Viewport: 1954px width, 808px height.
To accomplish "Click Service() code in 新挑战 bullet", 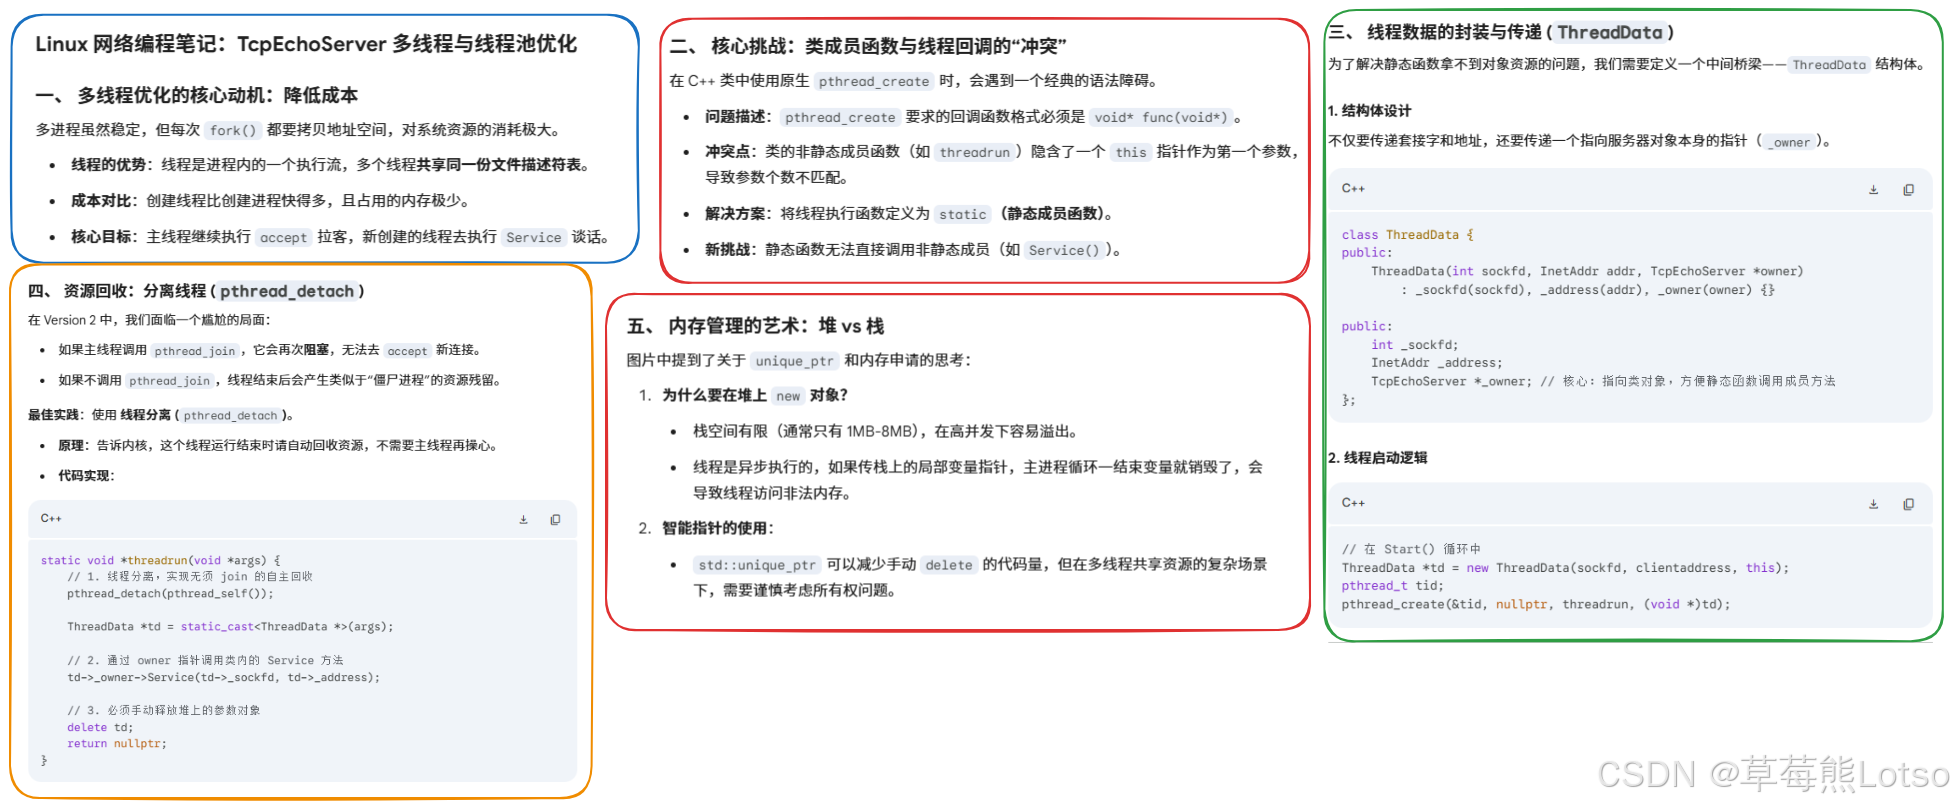I will click(x=1063, y=251).
